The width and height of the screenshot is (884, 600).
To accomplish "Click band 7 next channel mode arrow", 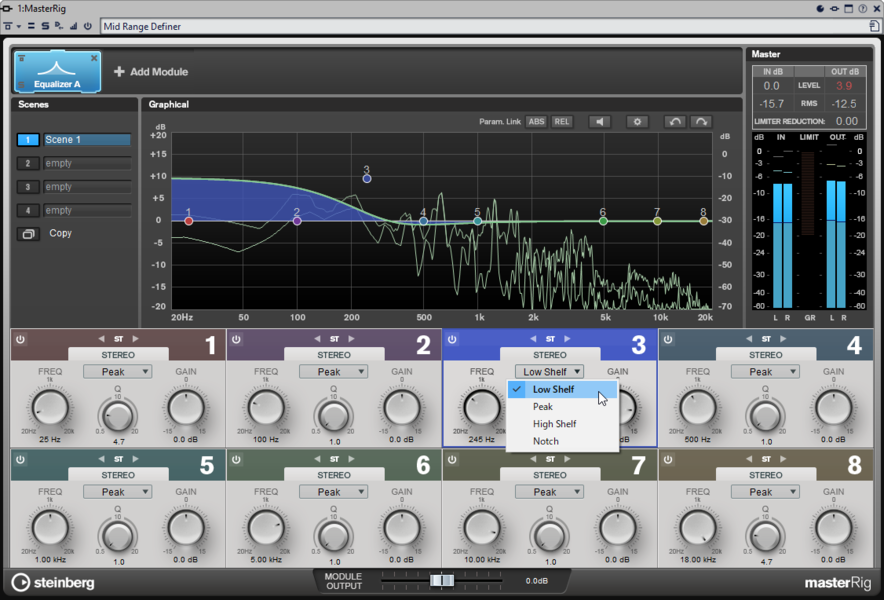I will pyautogui.click(x=567, y=459).
